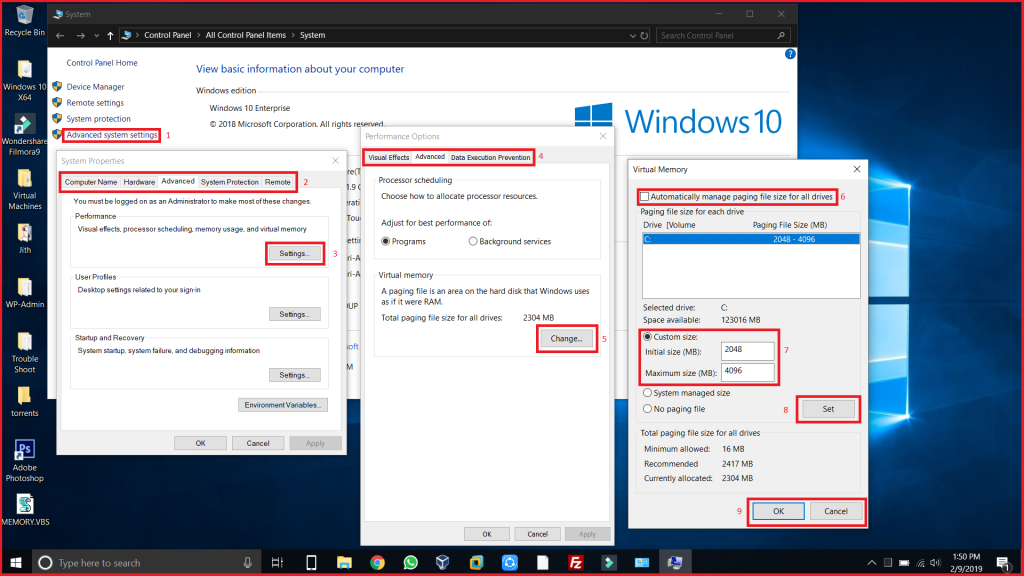Open Advanced system settings link
Screen dimensions: 1024x576
tap(112, 135)
